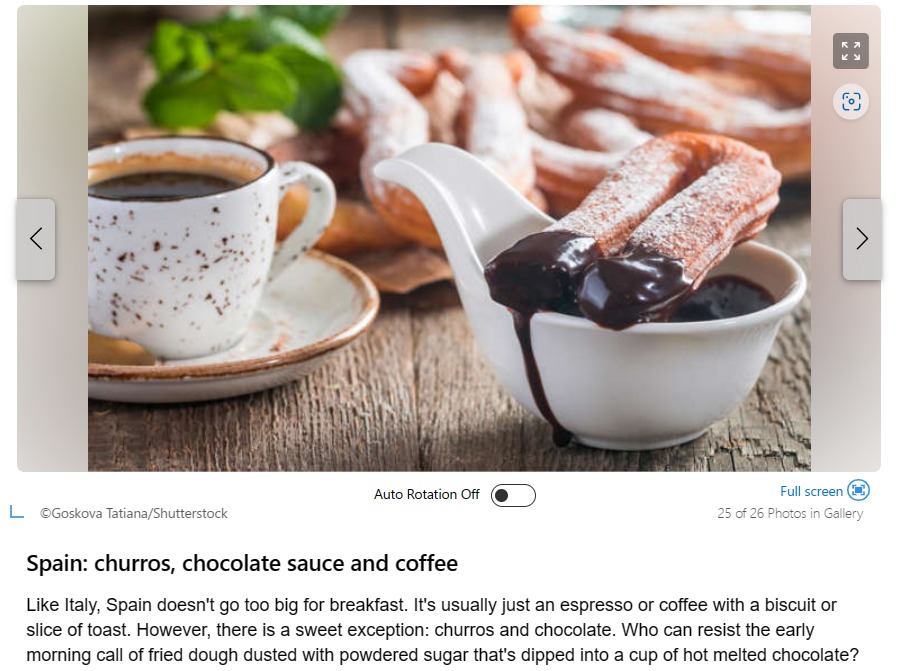Click the breakfast description paragraph text
This screenshot has height=671, width=907.
(443, 630)
